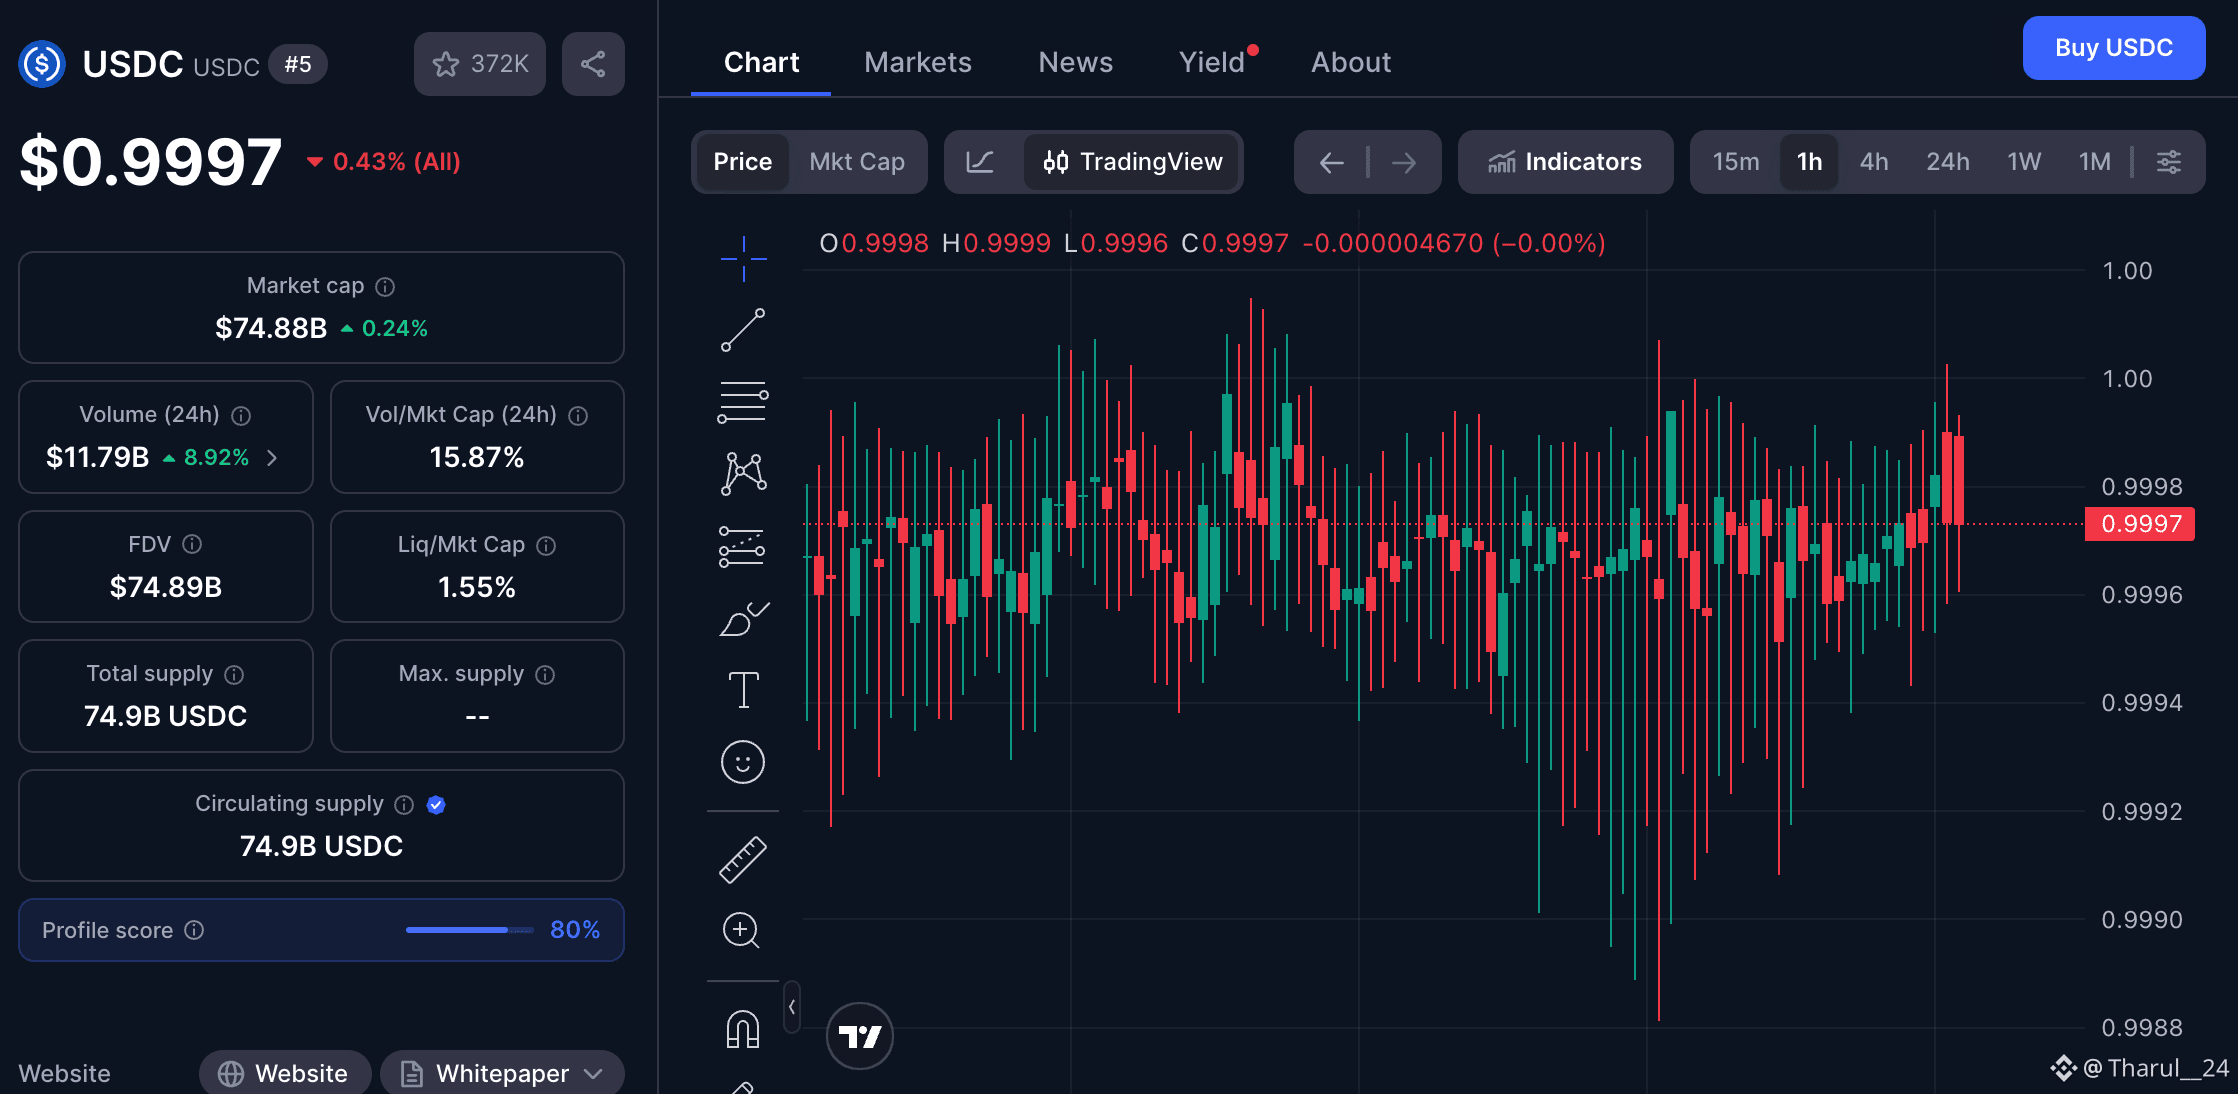Show Vol/Mkt Cap (24h) info tooltip
This screenshot has width=2238, height=1094.
point(578,416)
